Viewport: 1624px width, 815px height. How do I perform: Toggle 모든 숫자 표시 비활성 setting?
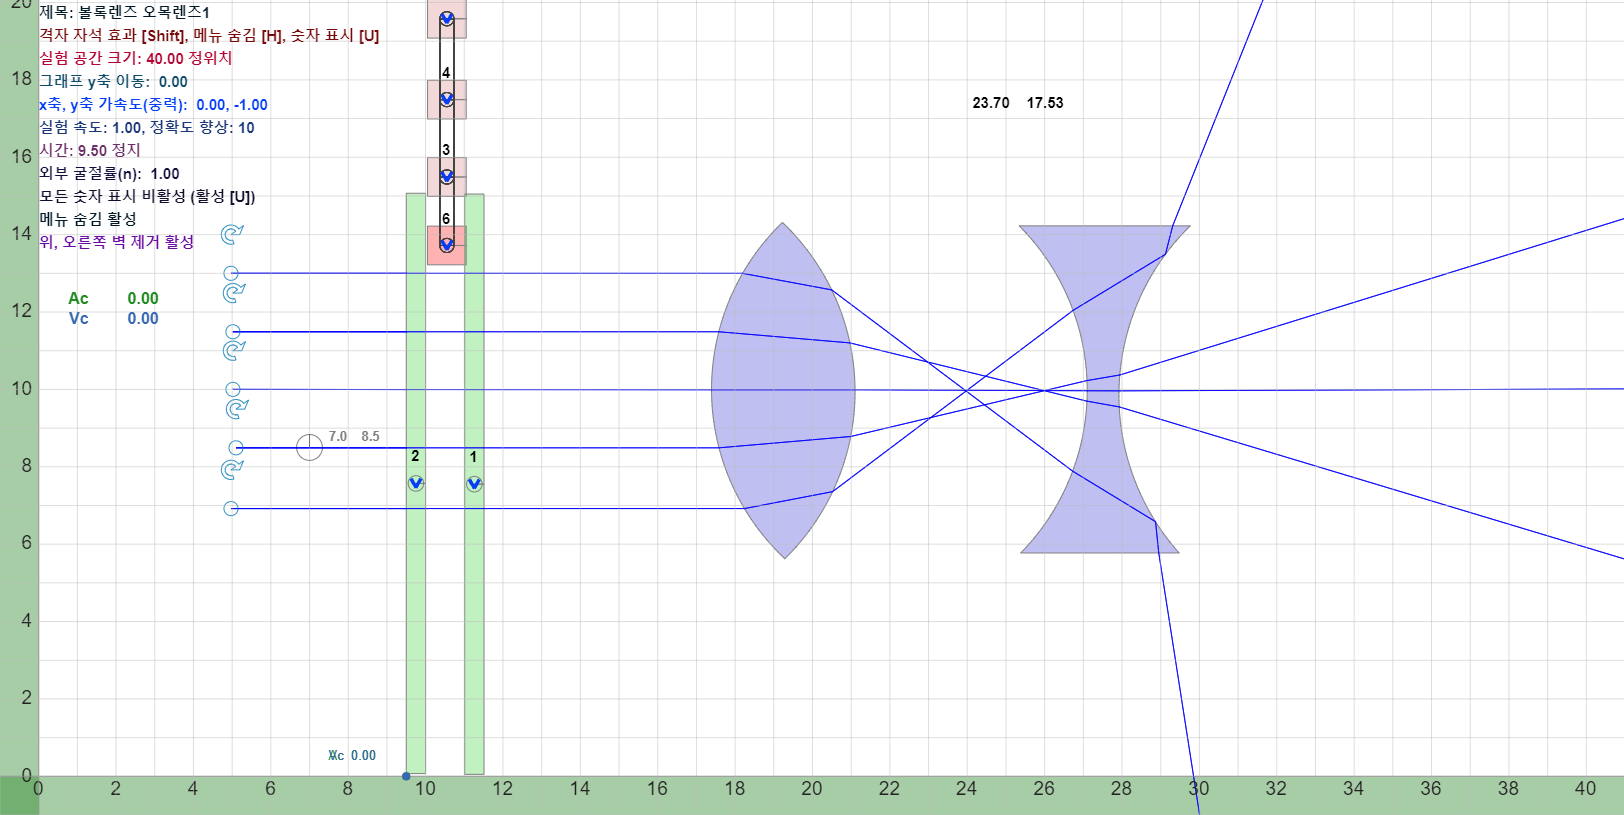pyautogui.click(x=147, y=196)
